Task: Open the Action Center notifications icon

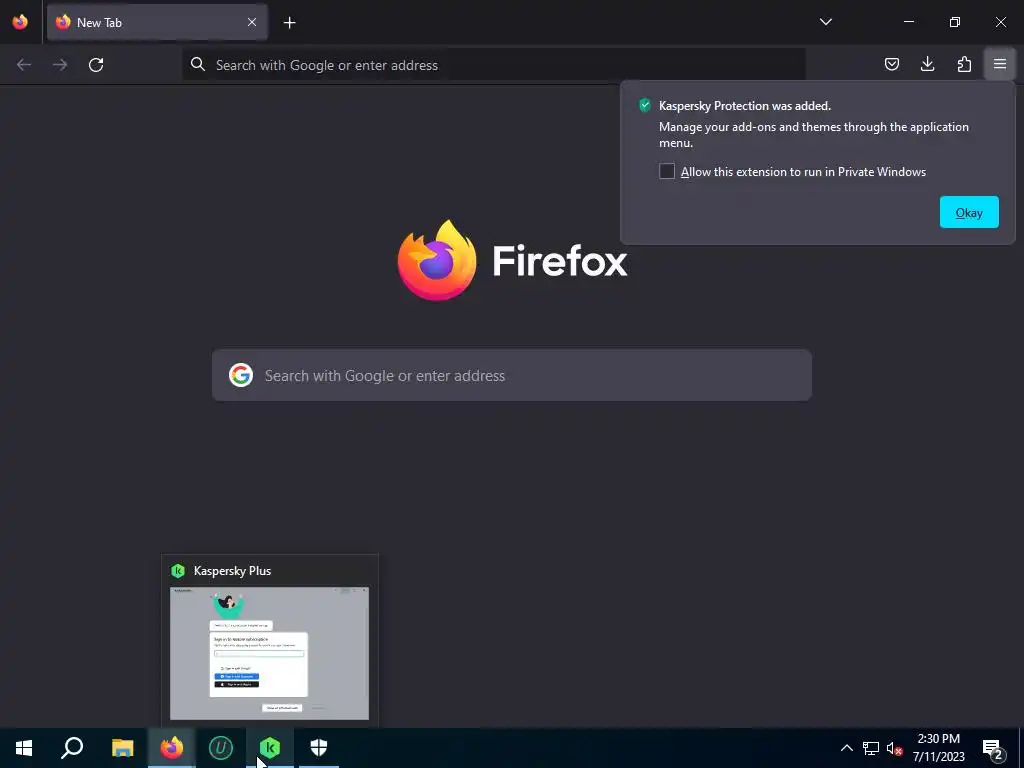Action: 993,748
